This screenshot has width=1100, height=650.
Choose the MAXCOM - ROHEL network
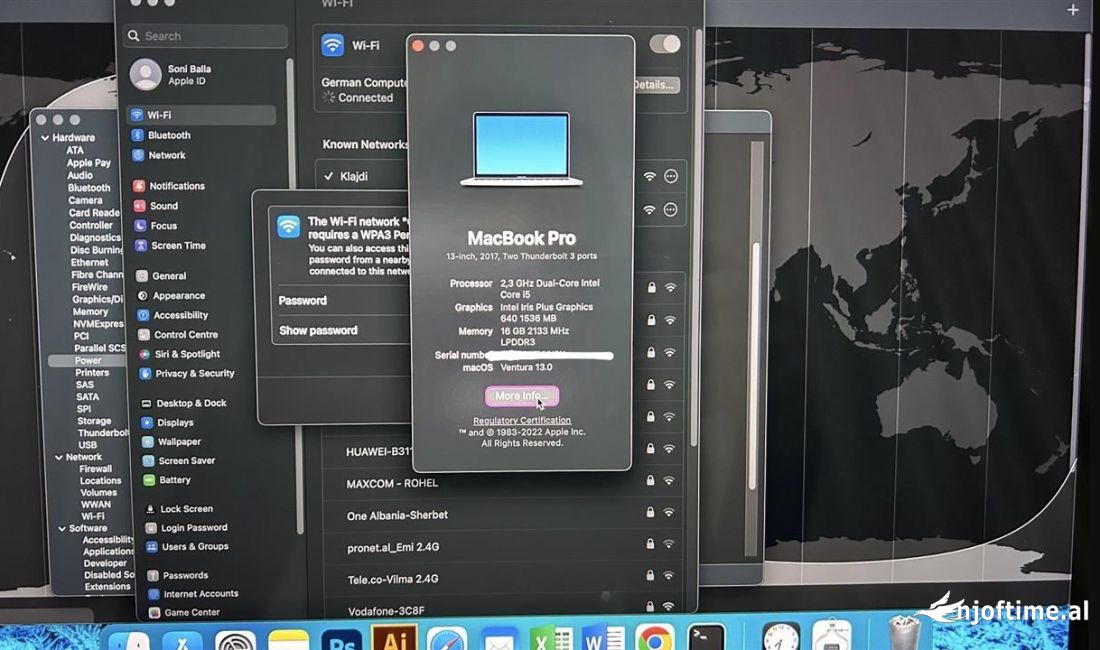point(503,482)
